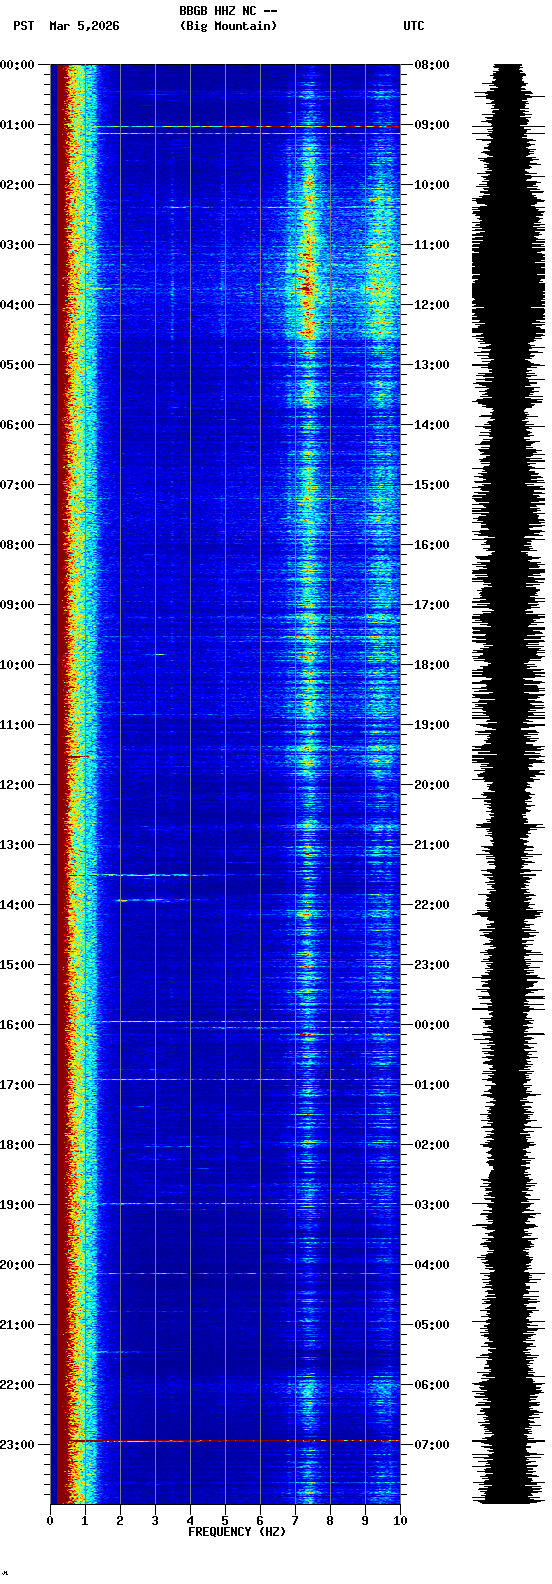Click the '(Big Mountain)' station name
Viewport: 552px width, 1584px height.
pyautogui.click(x=228, y=26)
